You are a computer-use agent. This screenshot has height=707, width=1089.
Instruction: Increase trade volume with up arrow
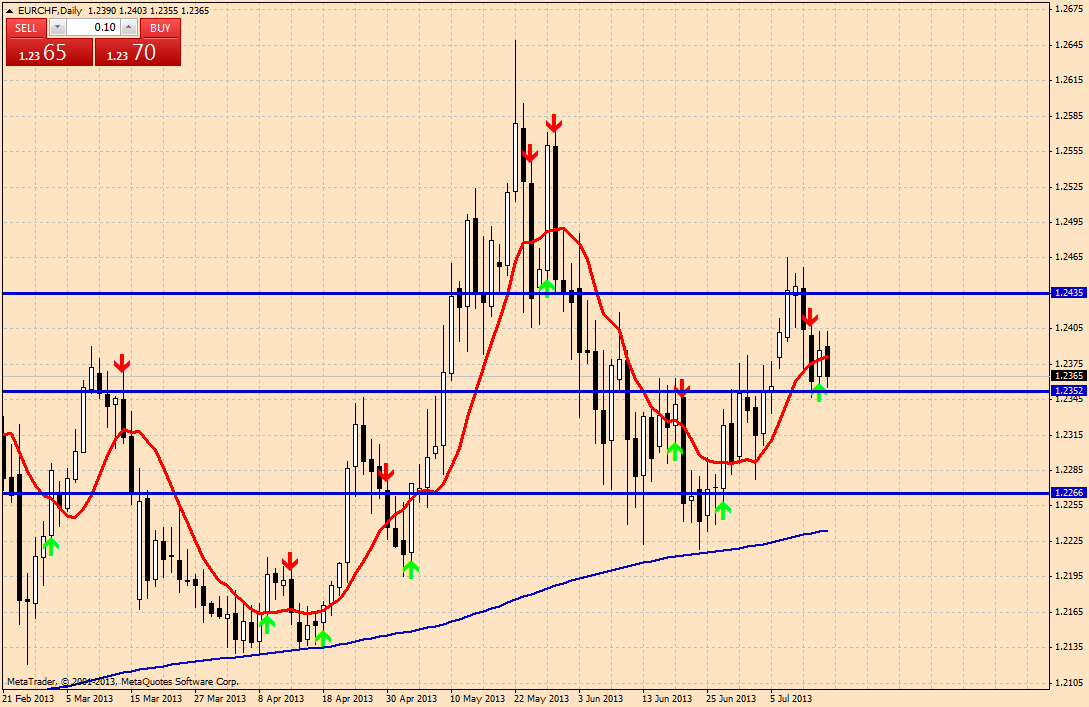(x=129, y=27)
